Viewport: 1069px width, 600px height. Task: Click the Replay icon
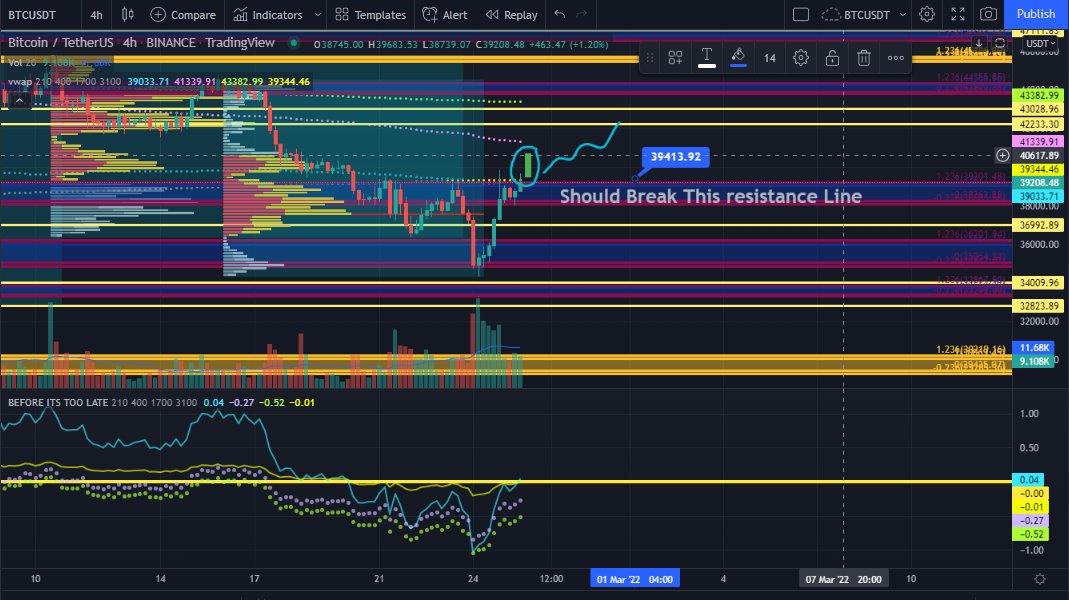510,14
